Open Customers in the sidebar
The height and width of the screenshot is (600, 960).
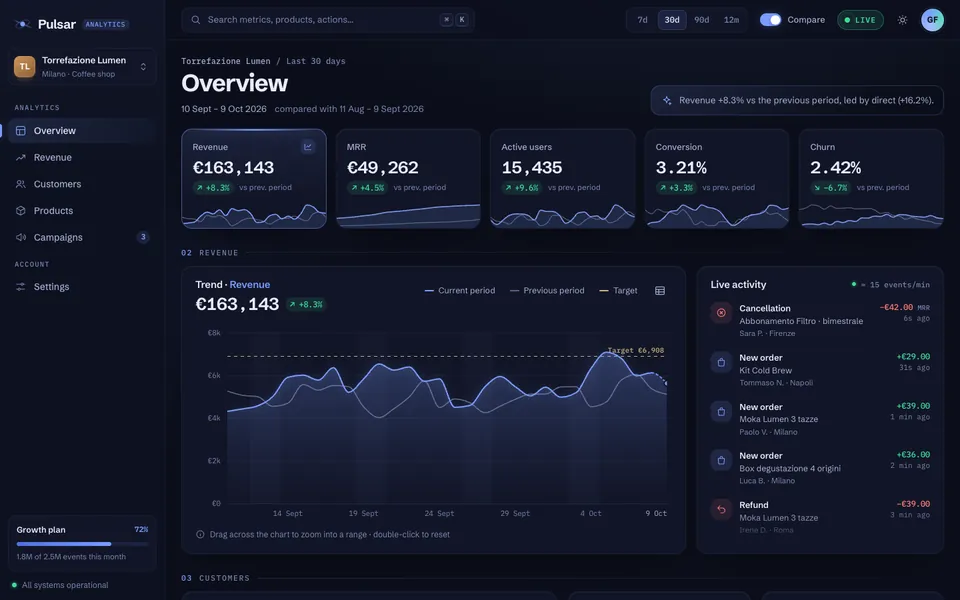(82, 184)
